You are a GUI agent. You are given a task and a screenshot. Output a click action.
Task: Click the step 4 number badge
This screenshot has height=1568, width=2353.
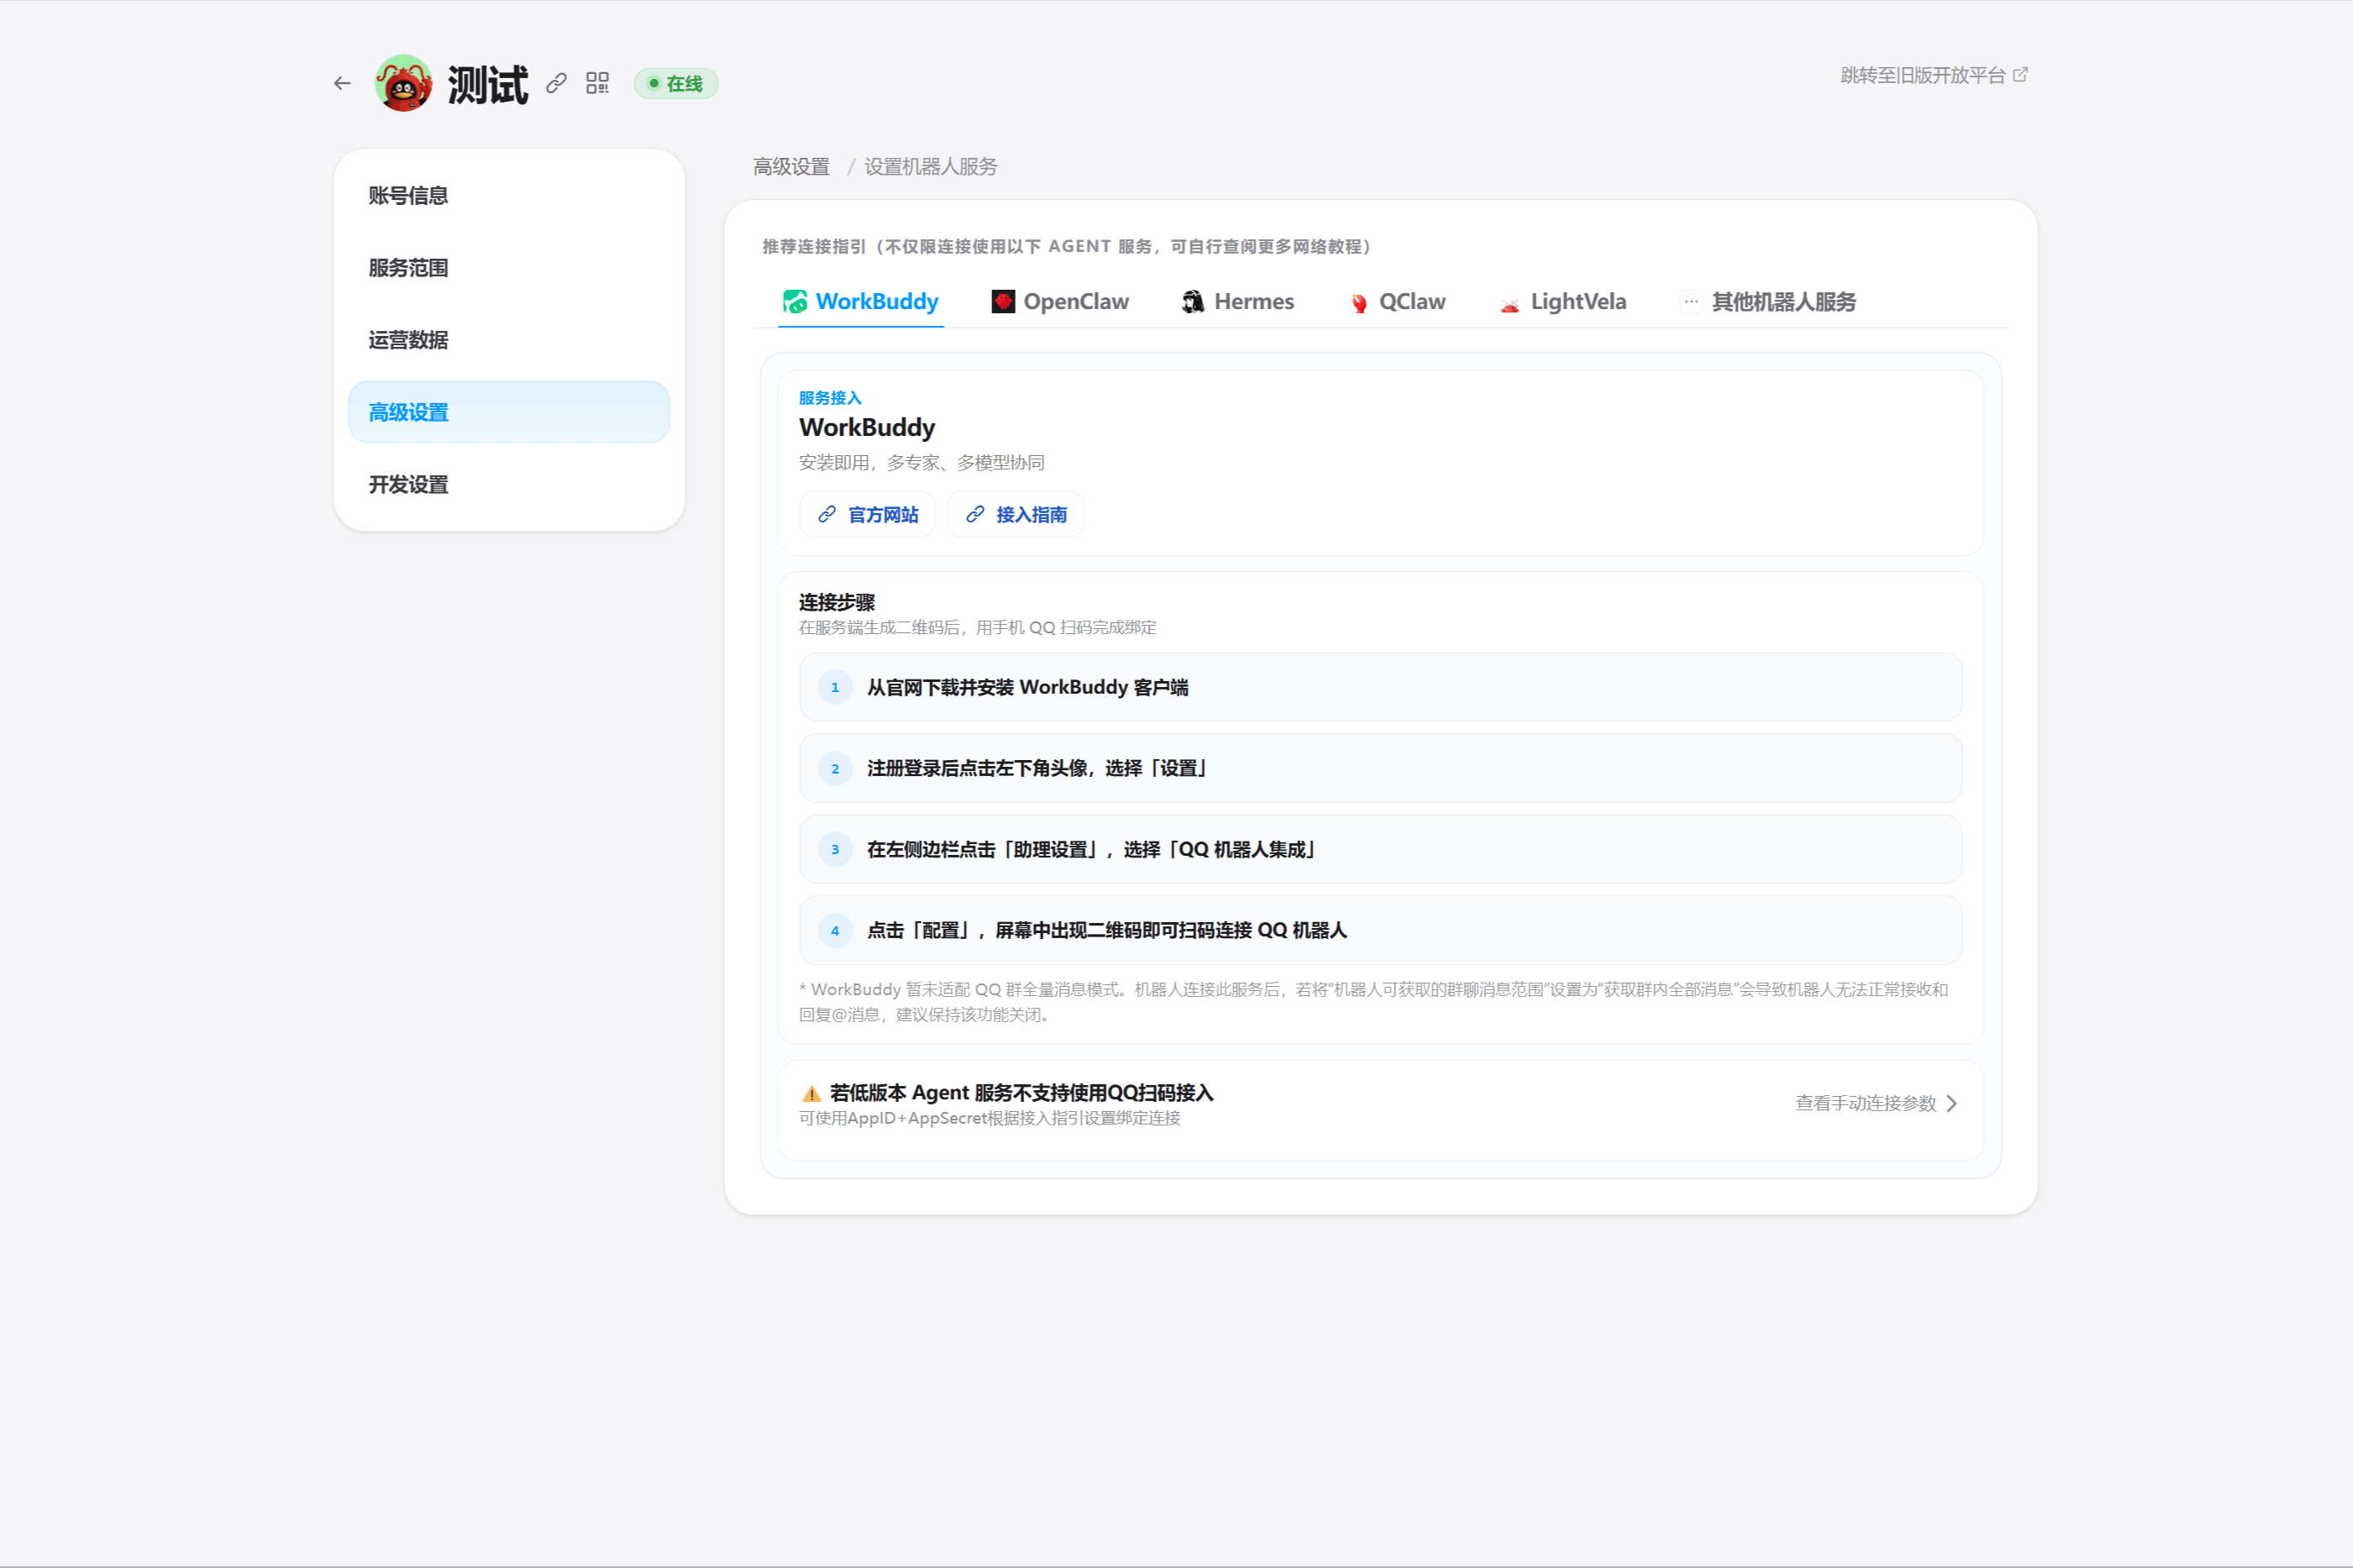click(x=835, y=930)
